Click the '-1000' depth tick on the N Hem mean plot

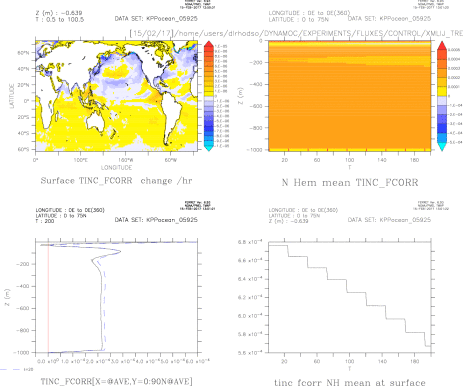(x=254, y=150)
